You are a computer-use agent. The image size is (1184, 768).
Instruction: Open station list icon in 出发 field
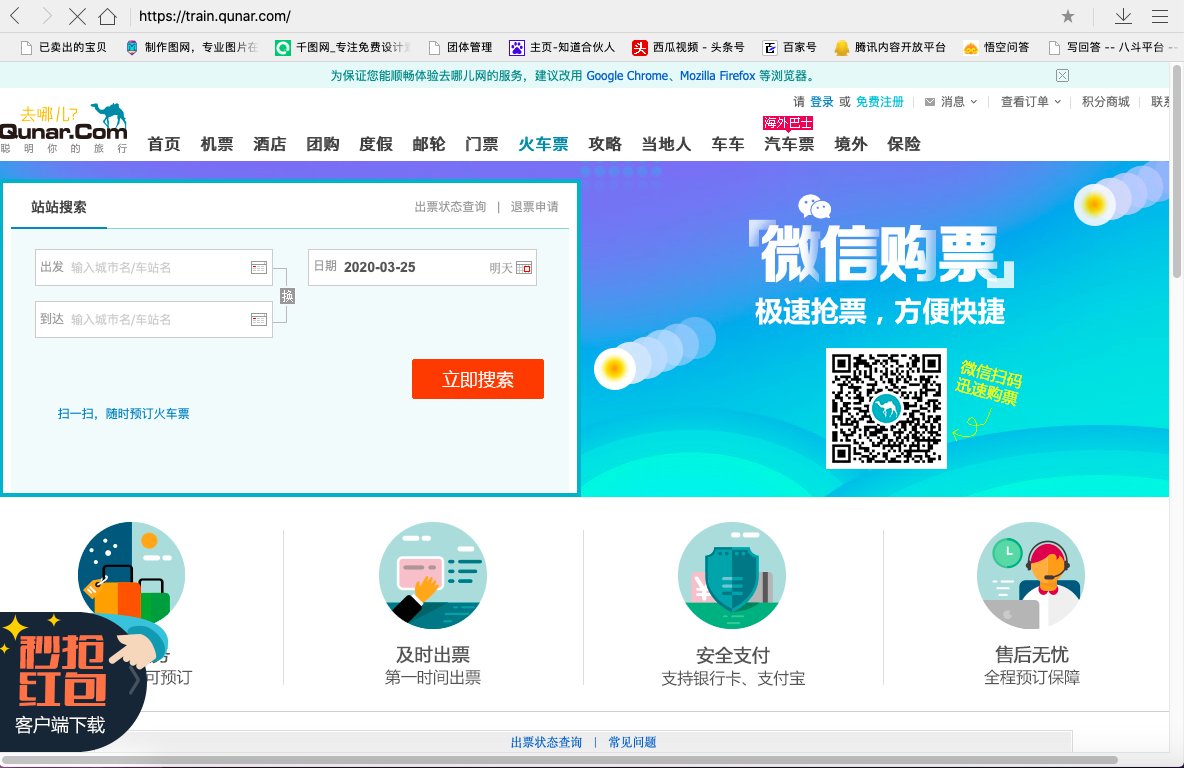[x=259, y=267]
